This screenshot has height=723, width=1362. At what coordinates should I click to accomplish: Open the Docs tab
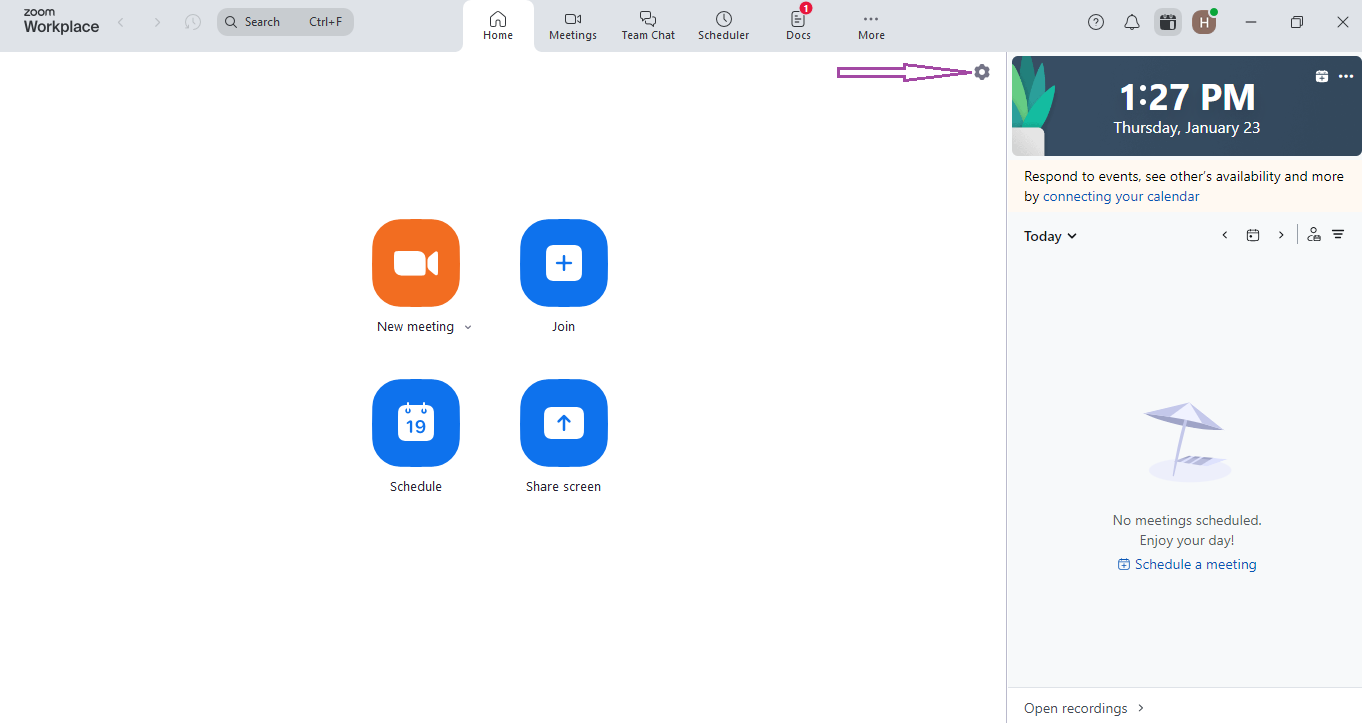(x=798, y=26)
